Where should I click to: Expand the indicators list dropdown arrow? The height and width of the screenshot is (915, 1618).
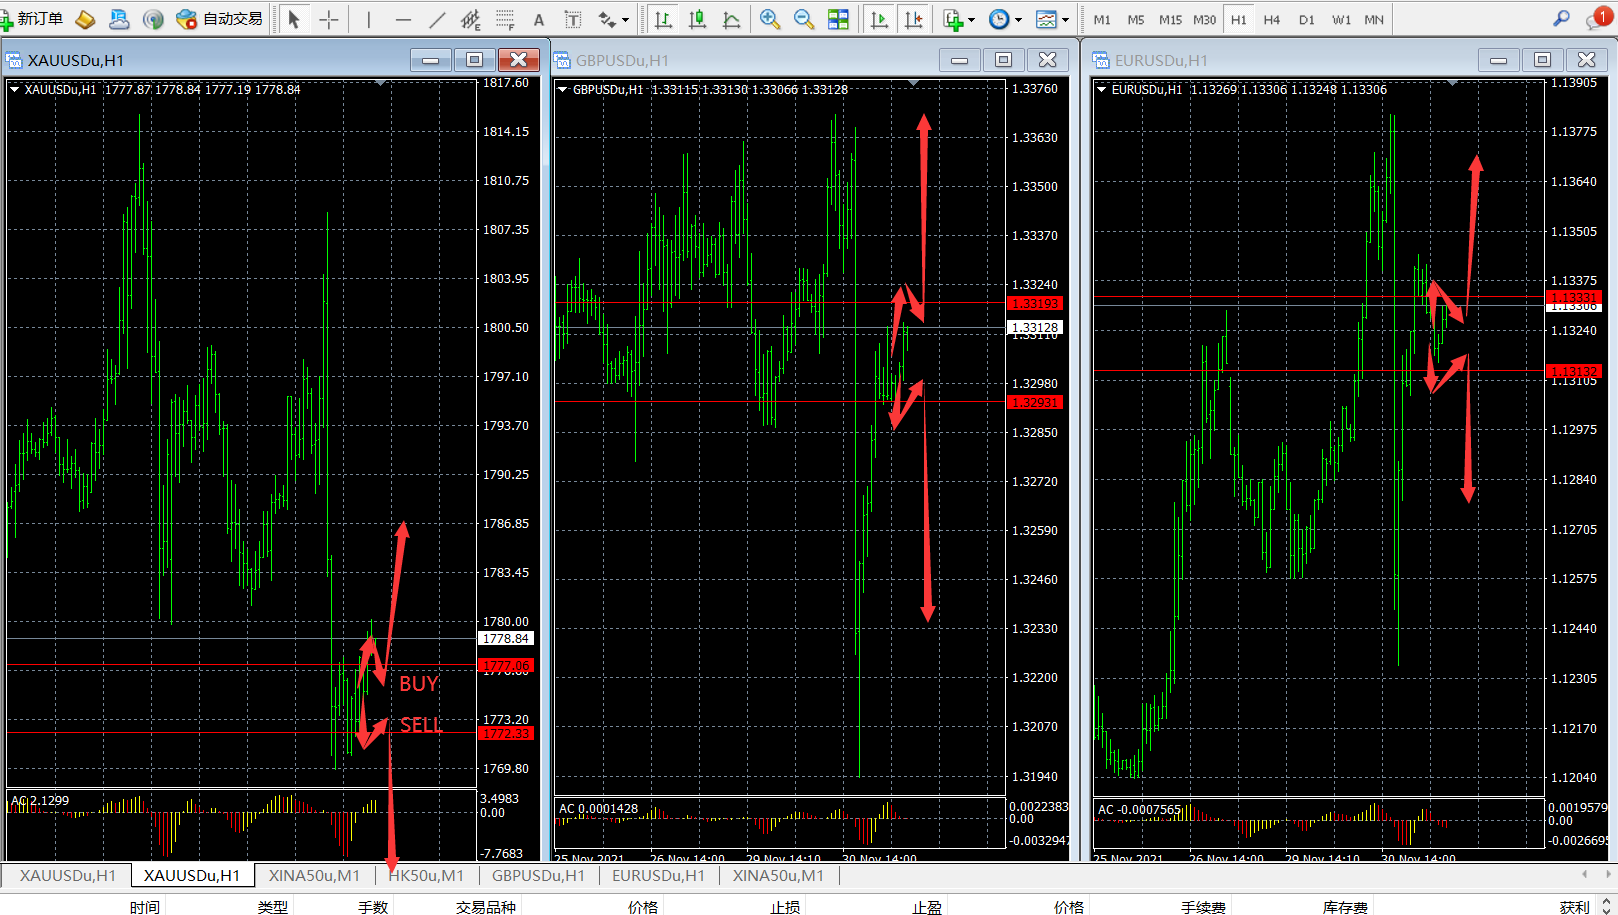971,20
